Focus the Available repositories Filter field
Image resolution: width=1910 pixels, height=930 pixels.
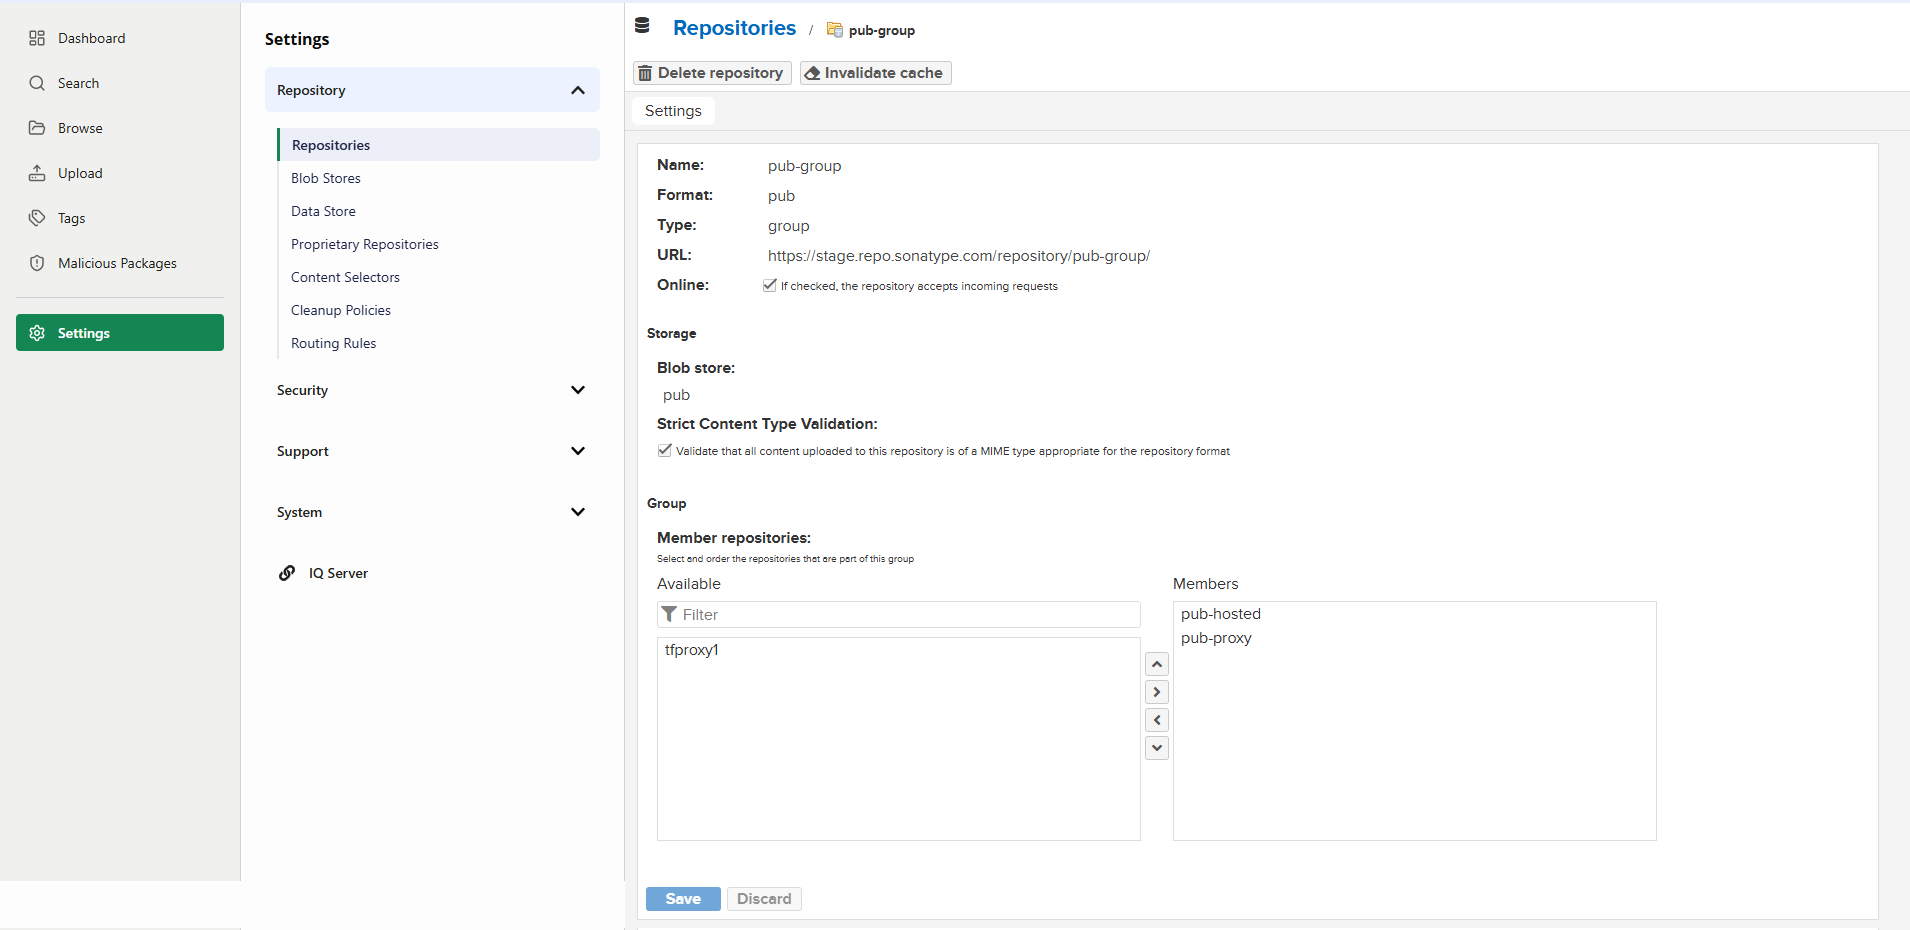coord(898,614)
